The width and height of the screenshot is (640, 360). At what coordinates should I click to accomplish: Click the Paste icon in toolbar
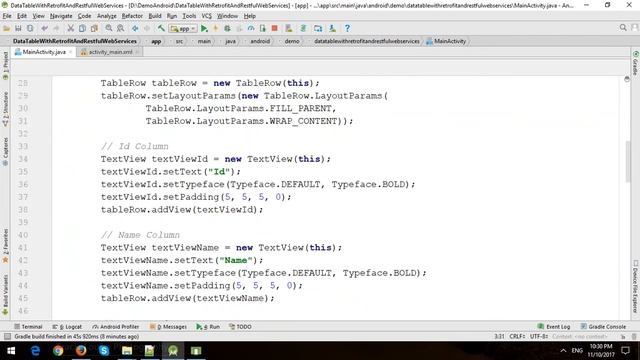click(94, 29)
